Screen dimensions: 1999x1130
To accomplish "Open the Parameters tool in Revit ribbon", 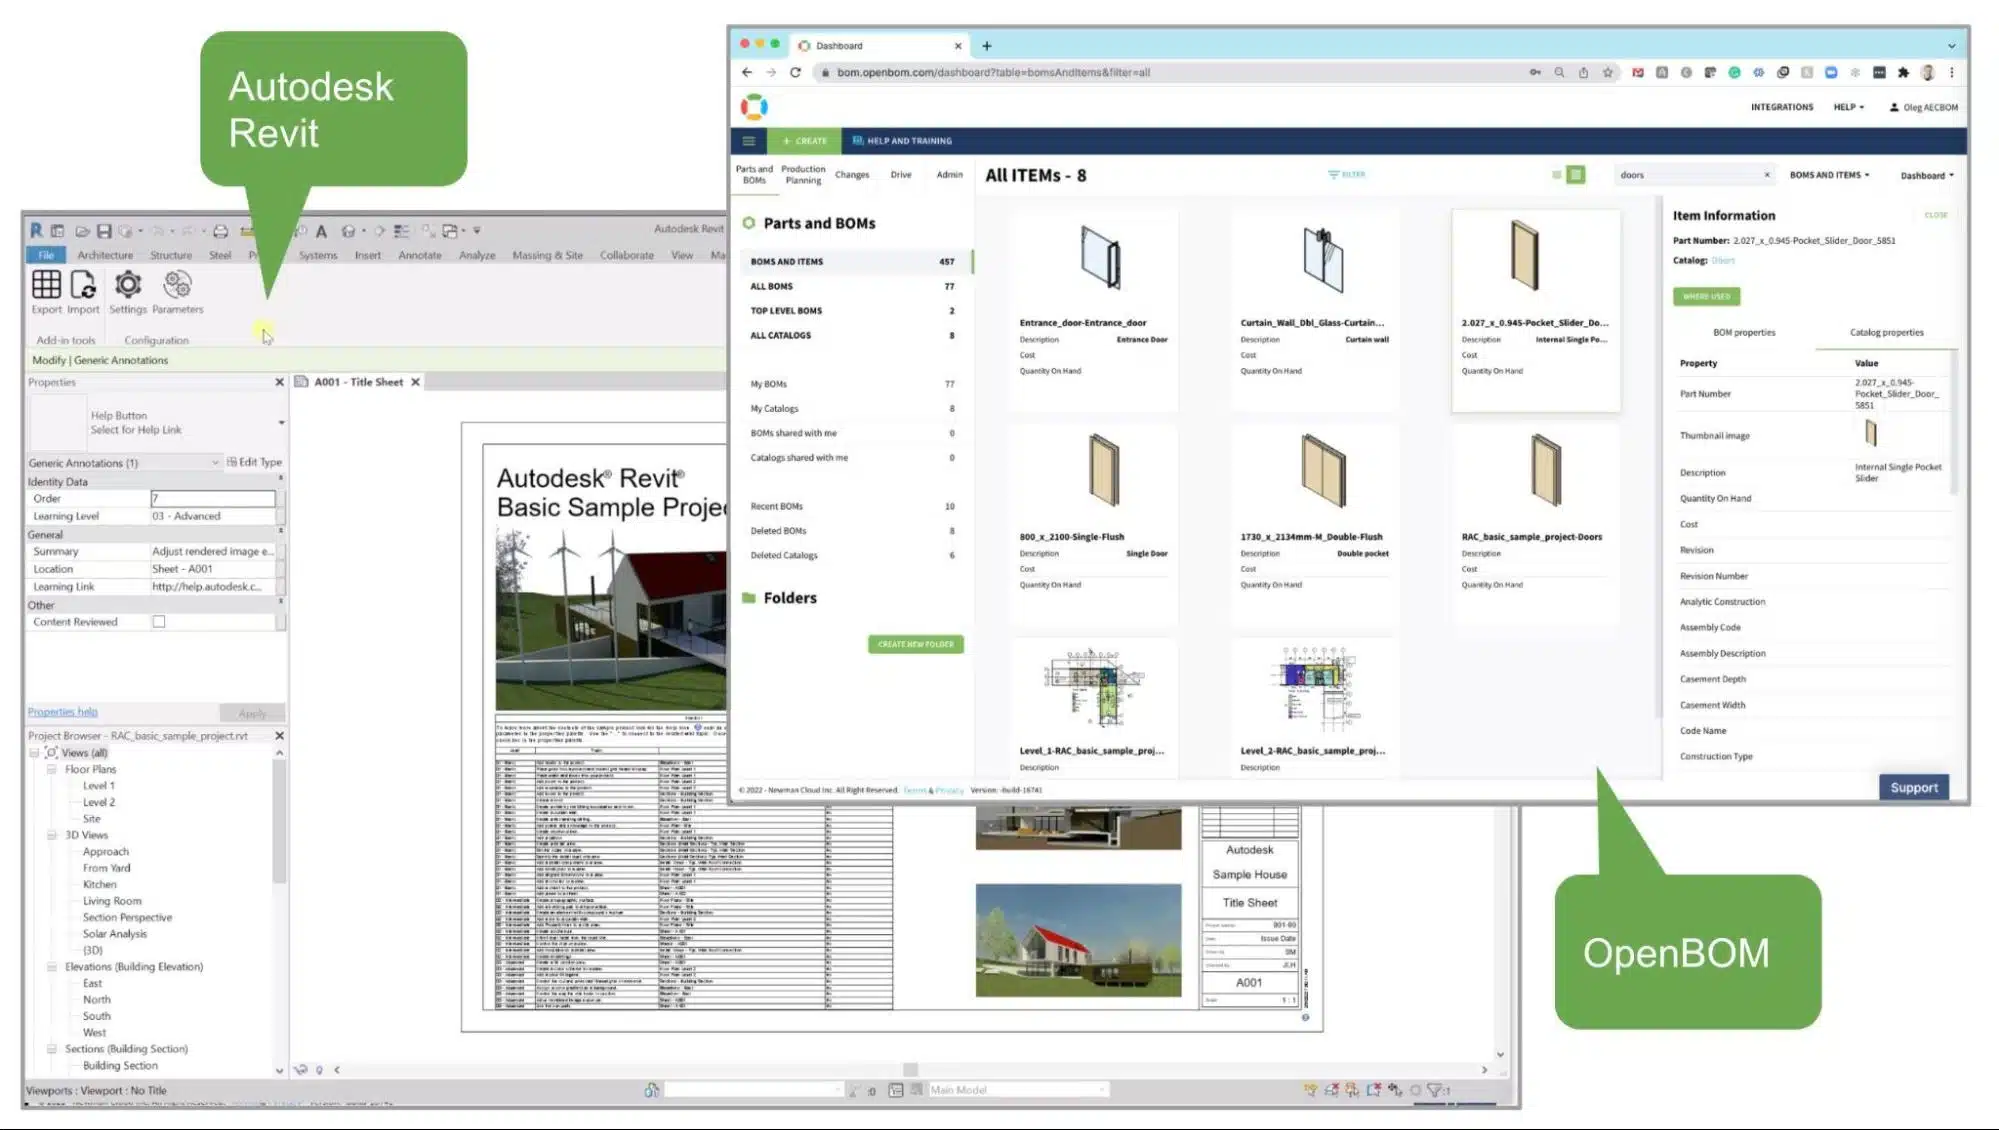I will tap(177, 285).
